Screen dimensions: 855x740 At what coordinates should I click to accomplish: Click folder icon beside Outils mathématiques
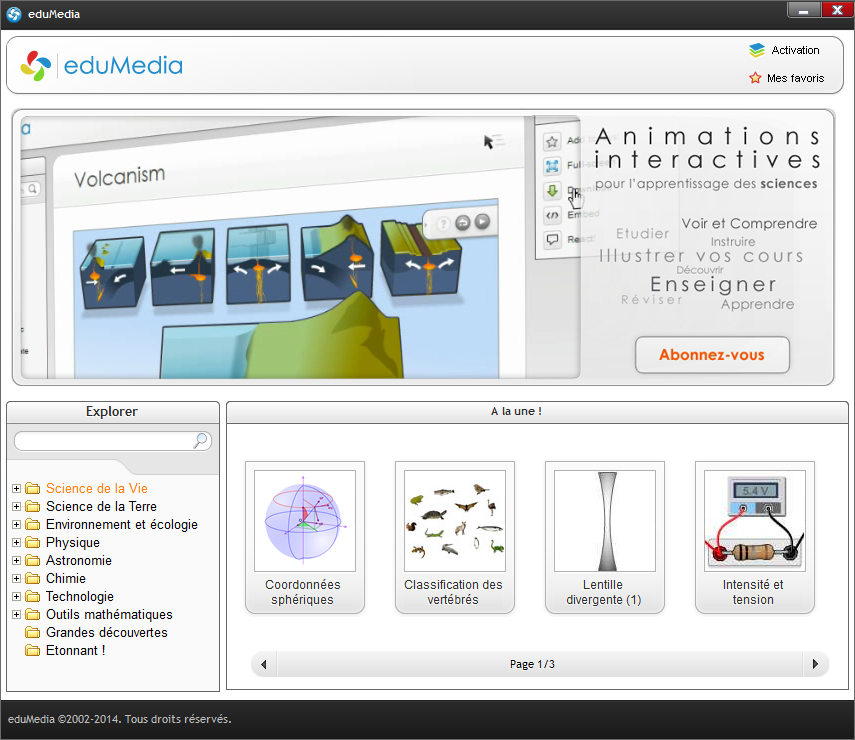33,614
